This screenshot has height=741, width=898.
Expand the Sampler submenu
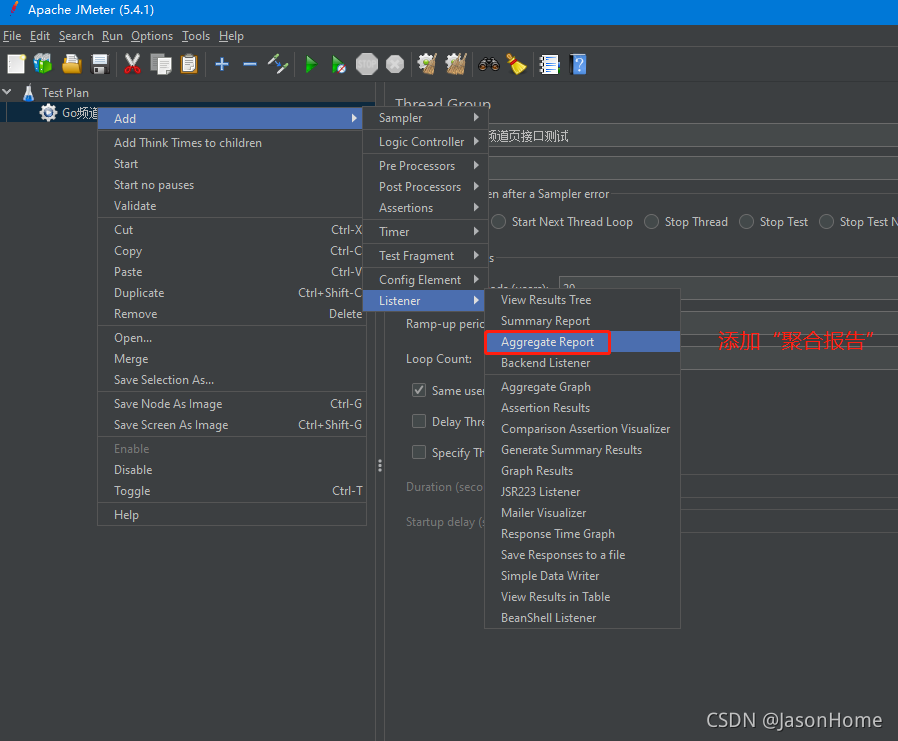point(426,118)
